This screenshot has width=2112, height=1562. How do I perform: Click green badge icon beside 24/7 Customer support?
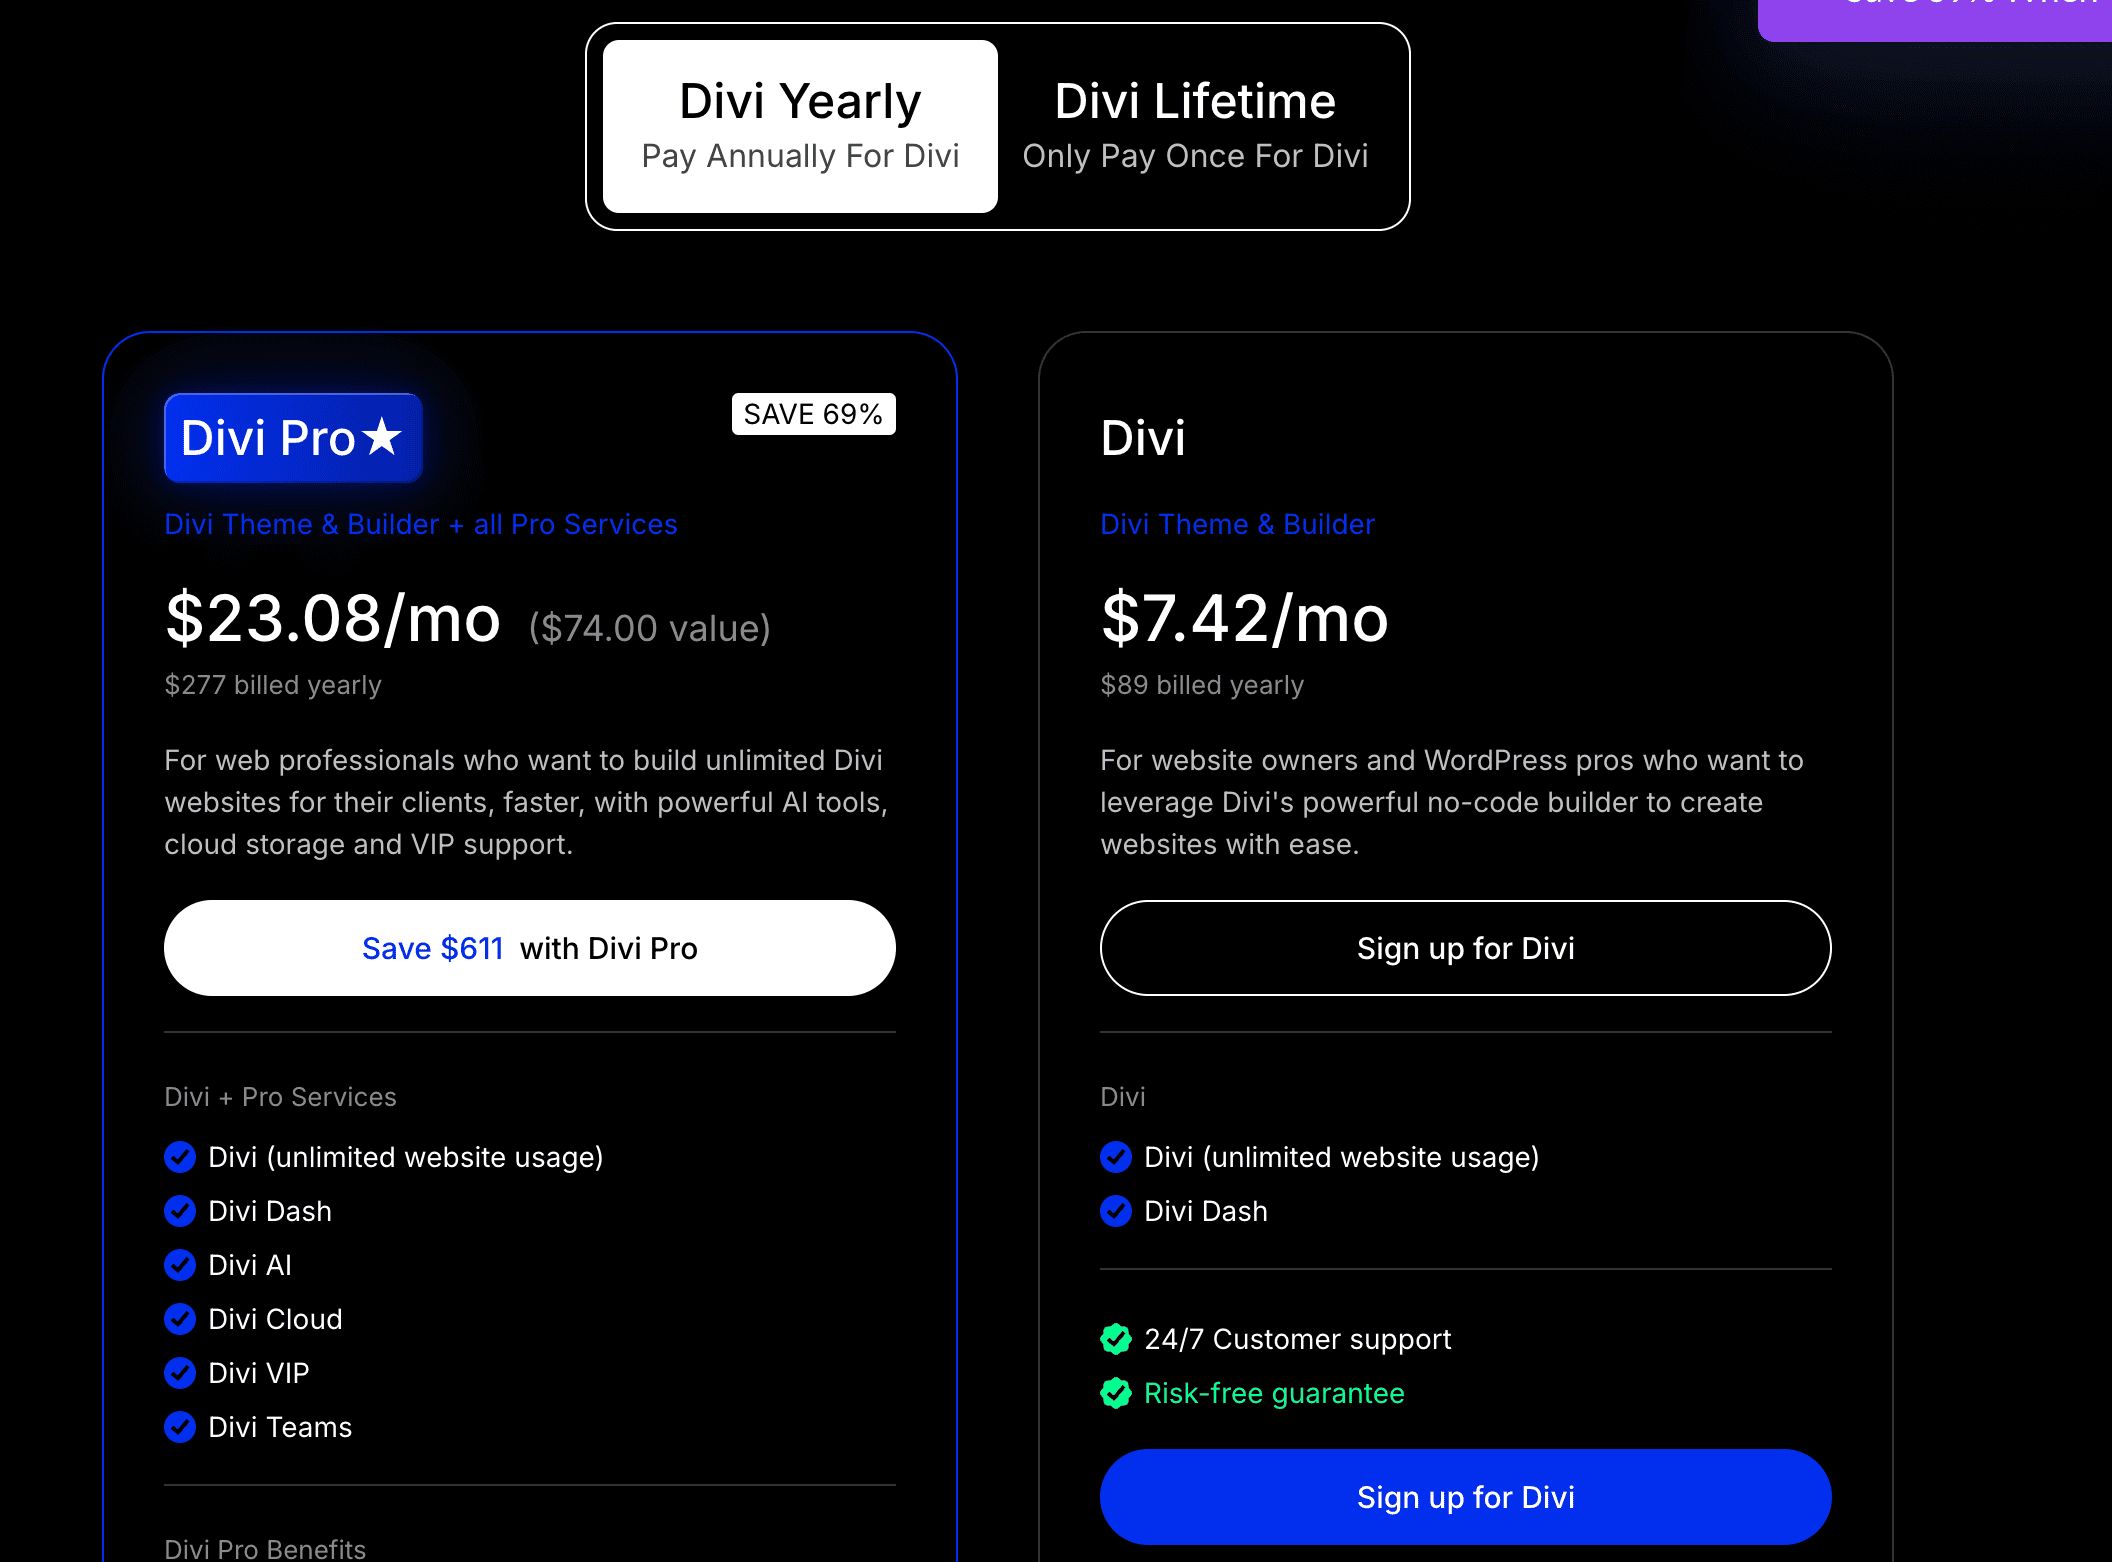[1116, 1339]
